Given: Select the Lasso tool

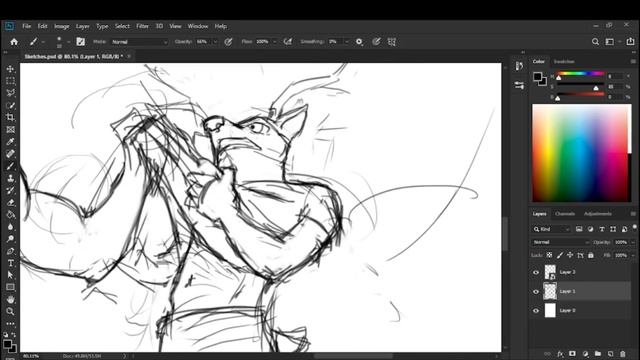Looking at the screenshot, I should 11,93.
